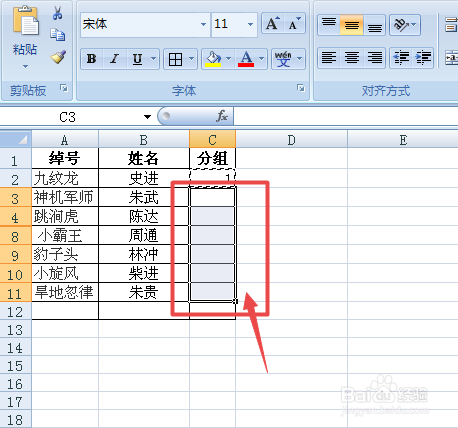Select column D header
This screenshot has height=428, width=458.
point(291,140)
